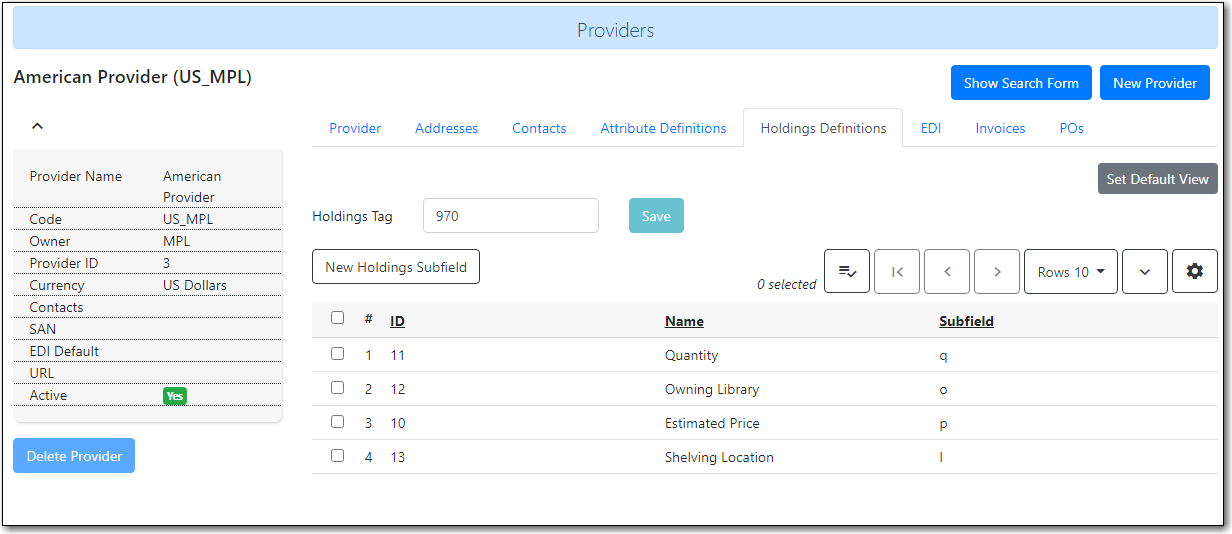Click ID cell 11
Screen dimensions: 1232x534
[x=397, y=355]
